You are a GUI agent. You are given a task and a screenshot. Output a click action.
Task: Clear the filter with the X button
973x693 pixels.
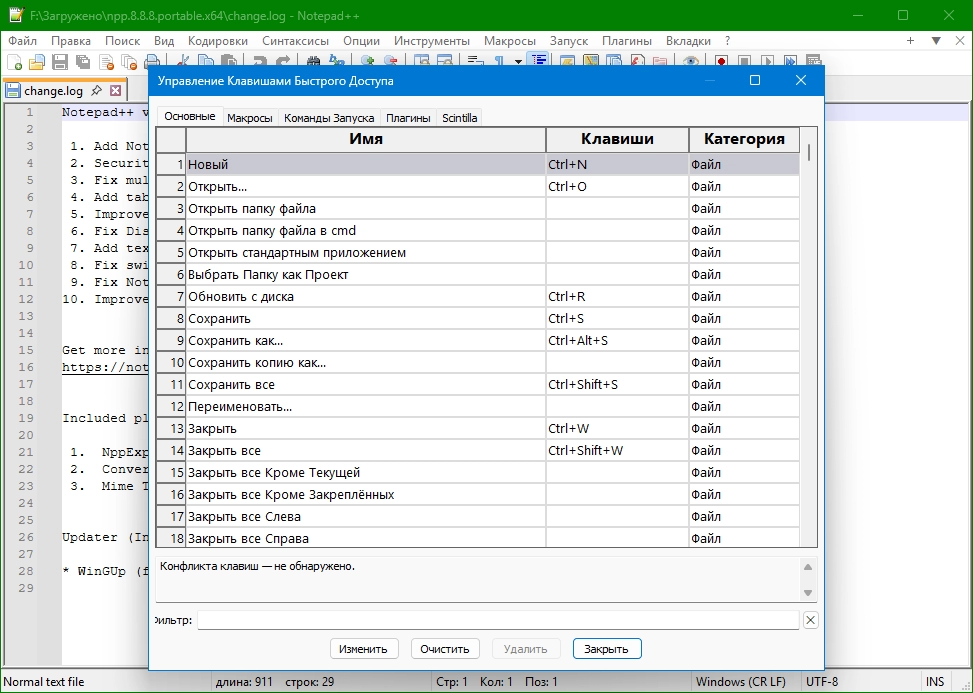pos(810,620)
